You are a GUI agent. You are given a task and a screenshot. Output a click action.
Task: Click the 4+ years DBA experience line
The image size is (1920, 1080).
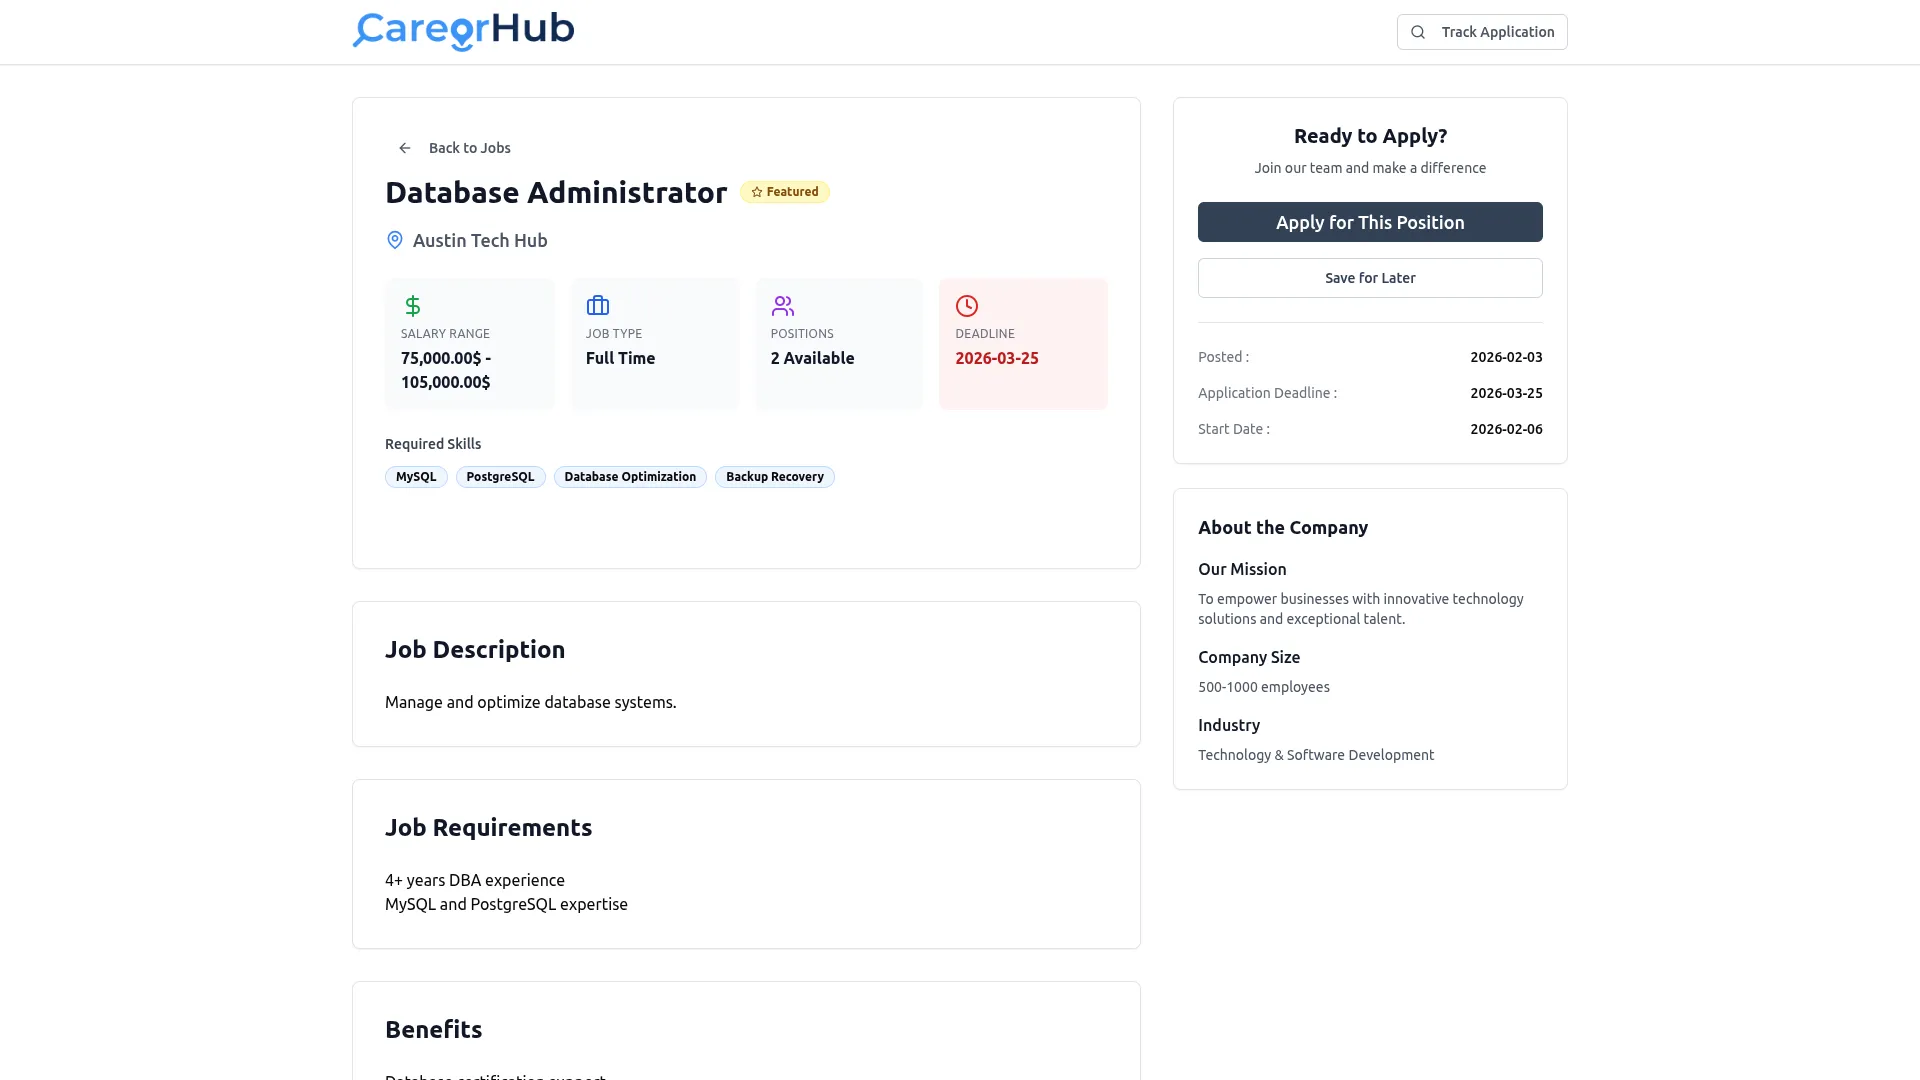pos(475,880)
